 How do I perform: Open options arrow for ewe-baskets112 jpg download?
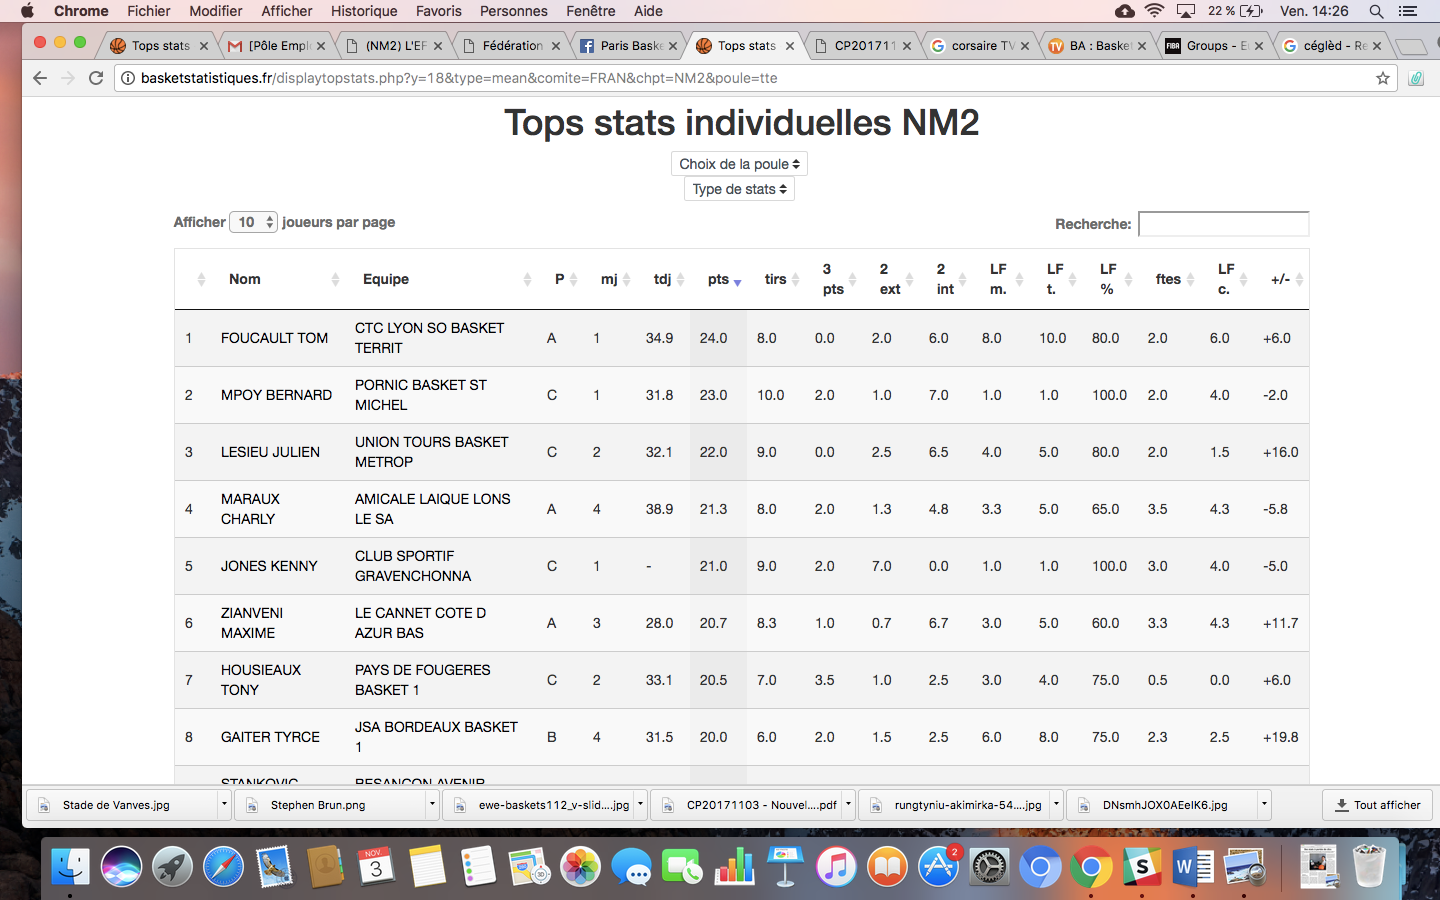point(640,804)
